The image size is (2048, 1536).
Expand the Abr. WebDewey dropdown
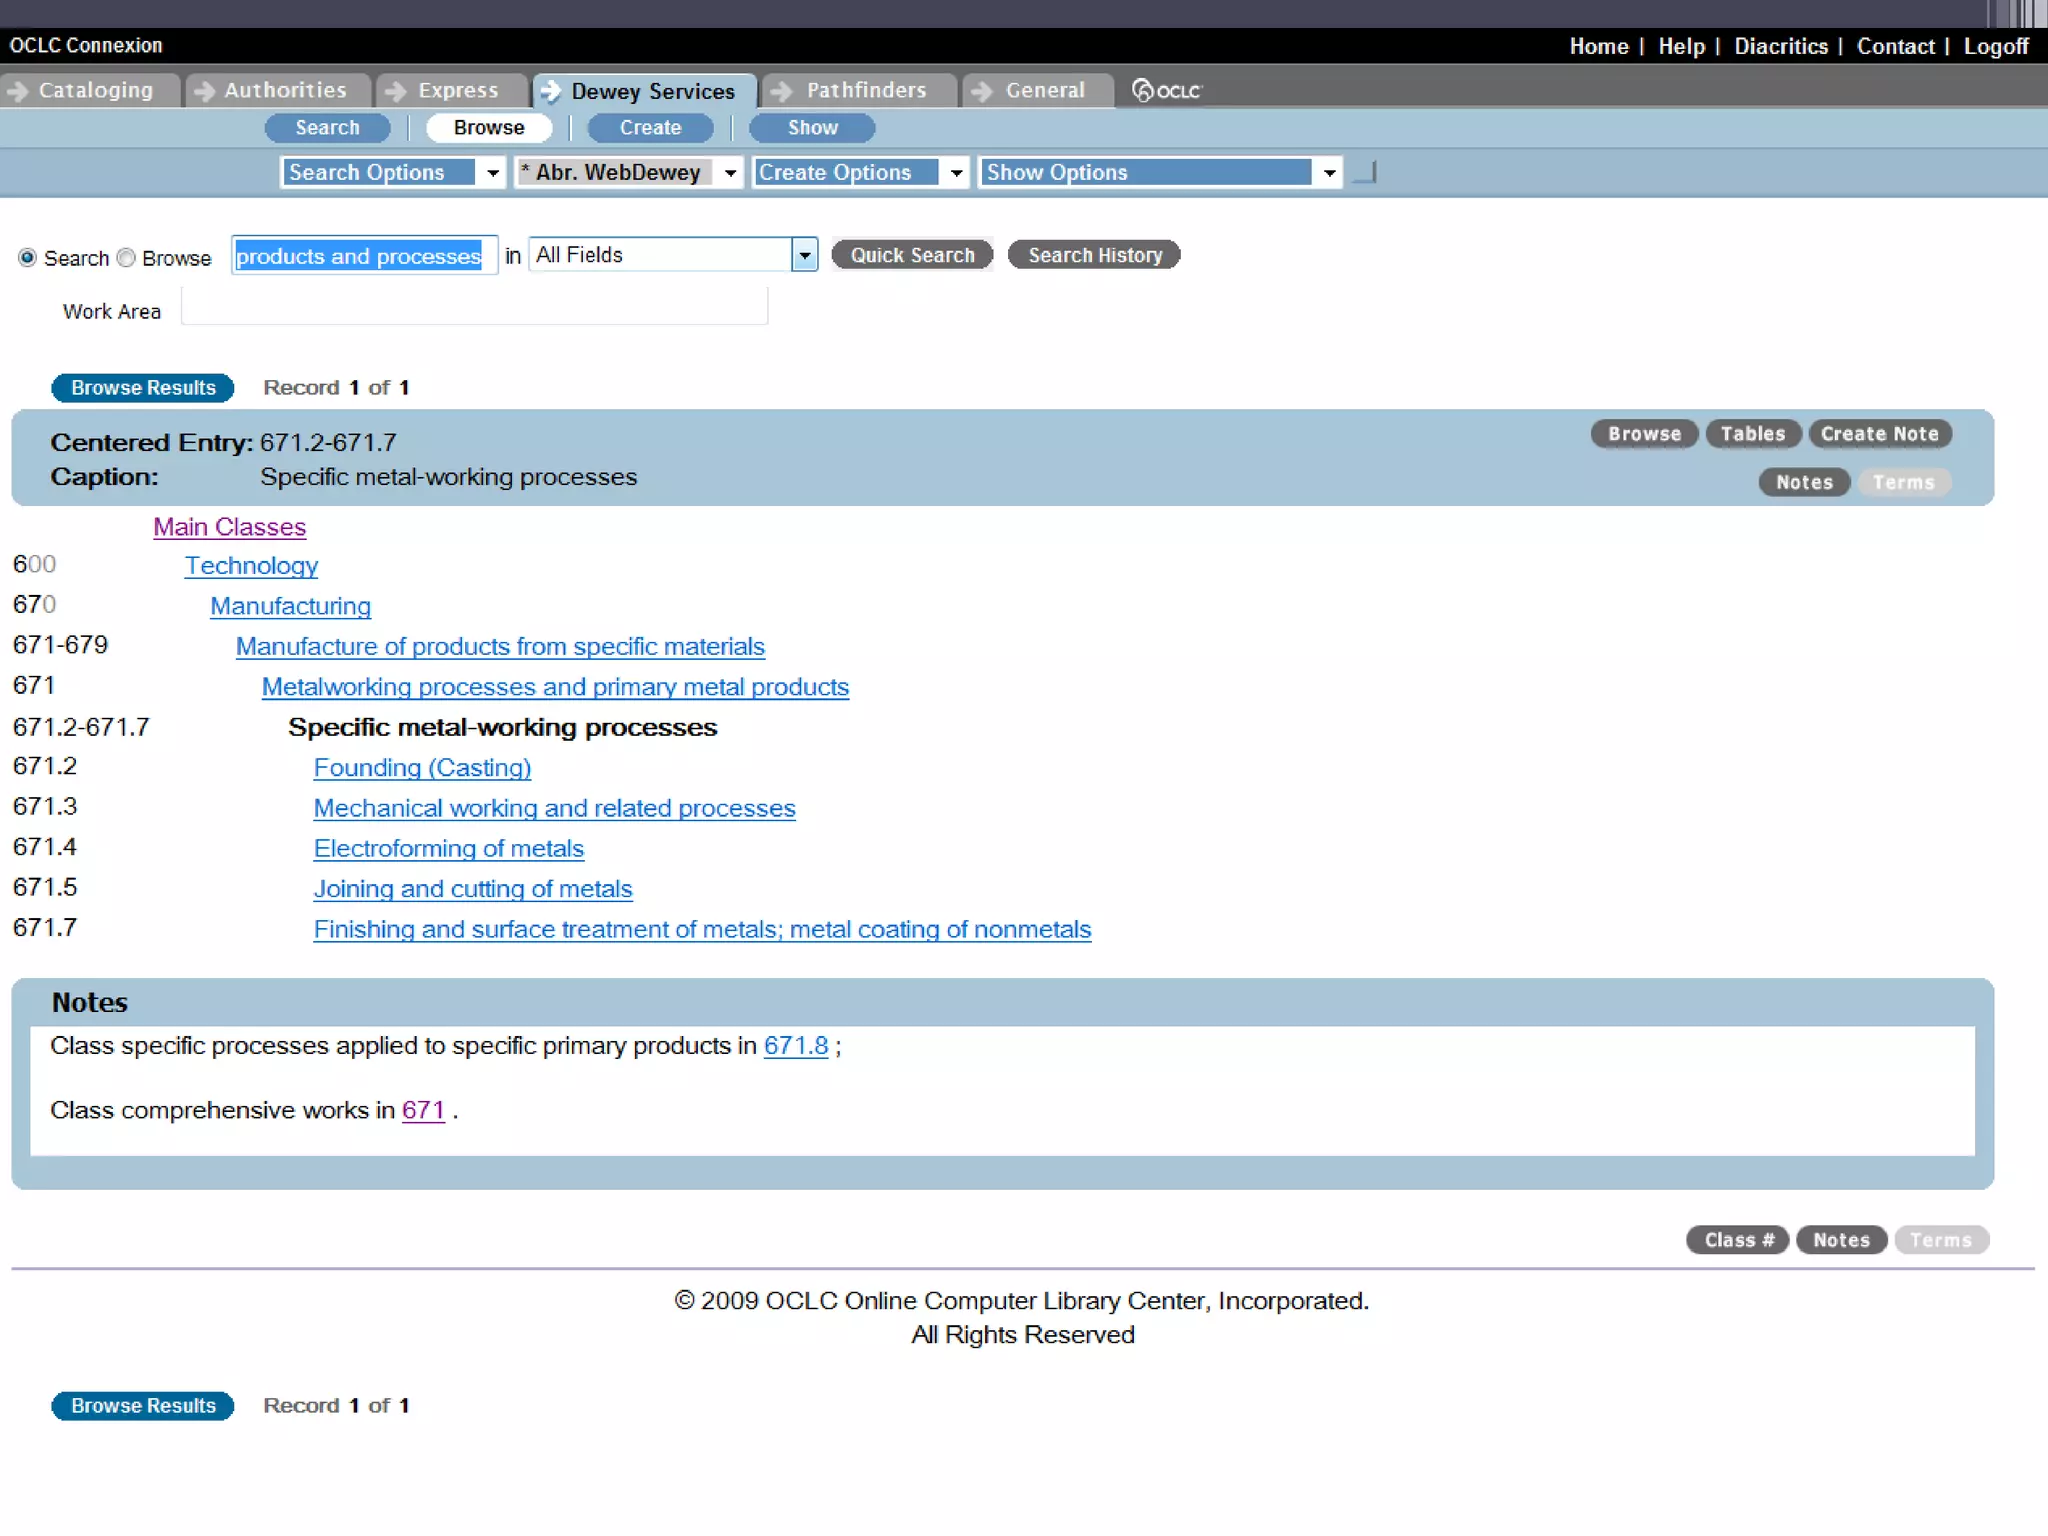point(730,173)
